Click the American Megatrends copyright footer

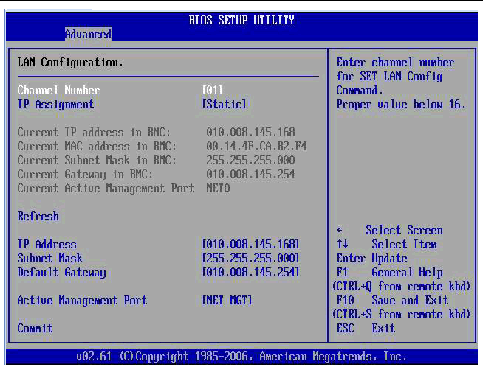tap(241, 357)
